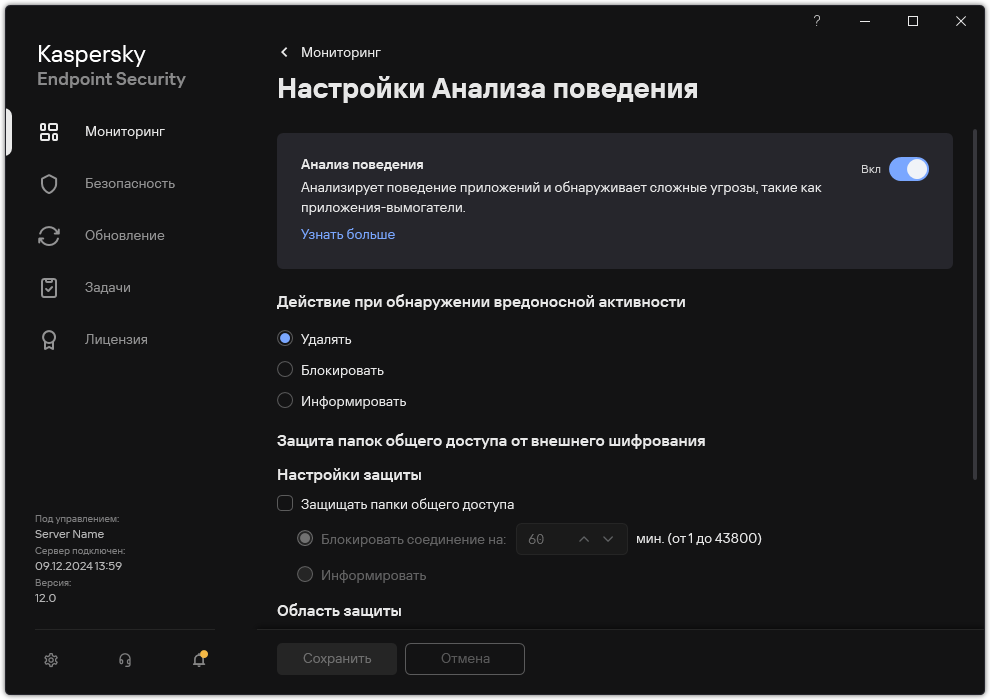This screenshot has height=700, width=990.
Task: Click the 09.12.2024 13:59 connection time
Action: tap(78, 566)
